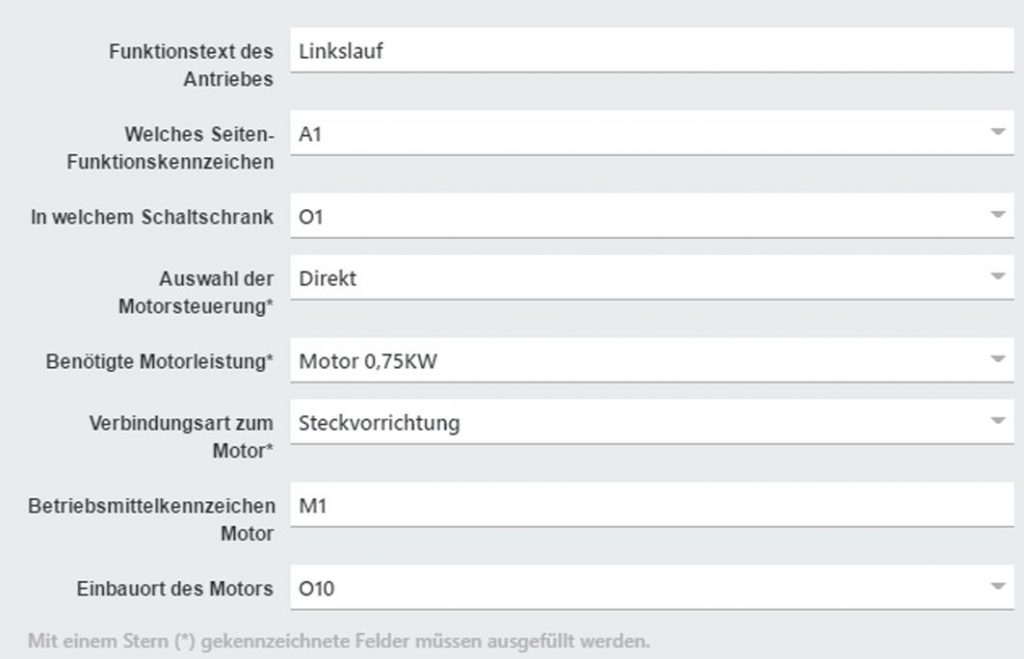Viewport: 1024px width, 659px height.
Task: Click the "Einbauort des Motors" label
Action: [175, 589]
